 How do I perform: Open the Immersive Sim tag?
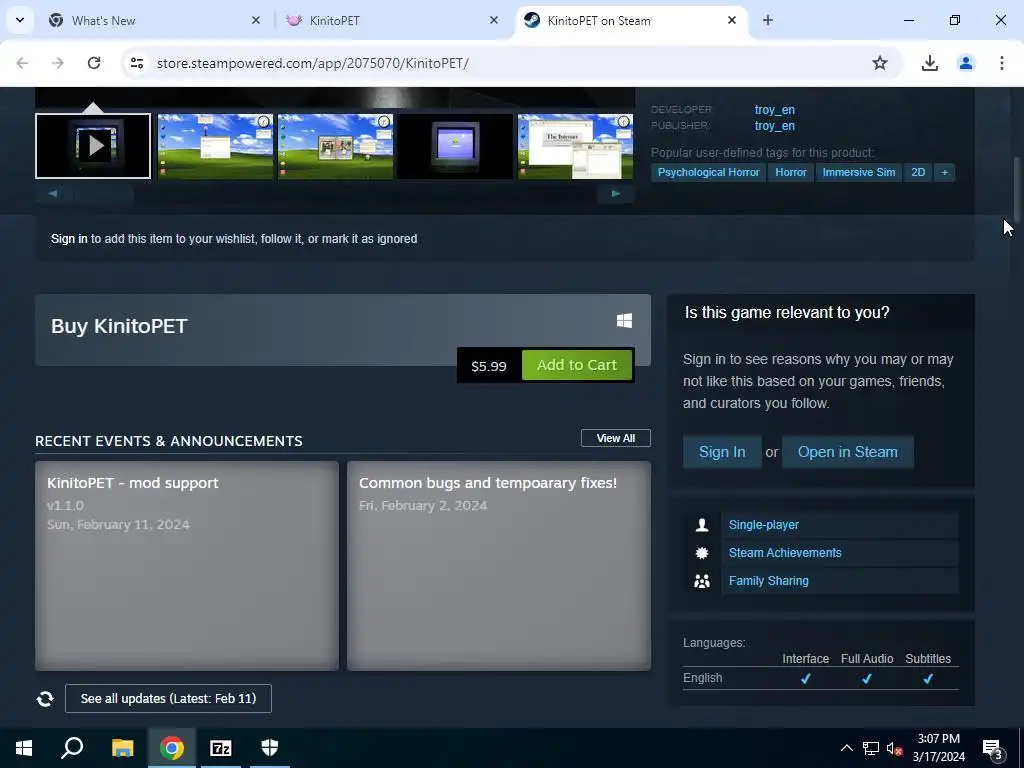point(859,172)
